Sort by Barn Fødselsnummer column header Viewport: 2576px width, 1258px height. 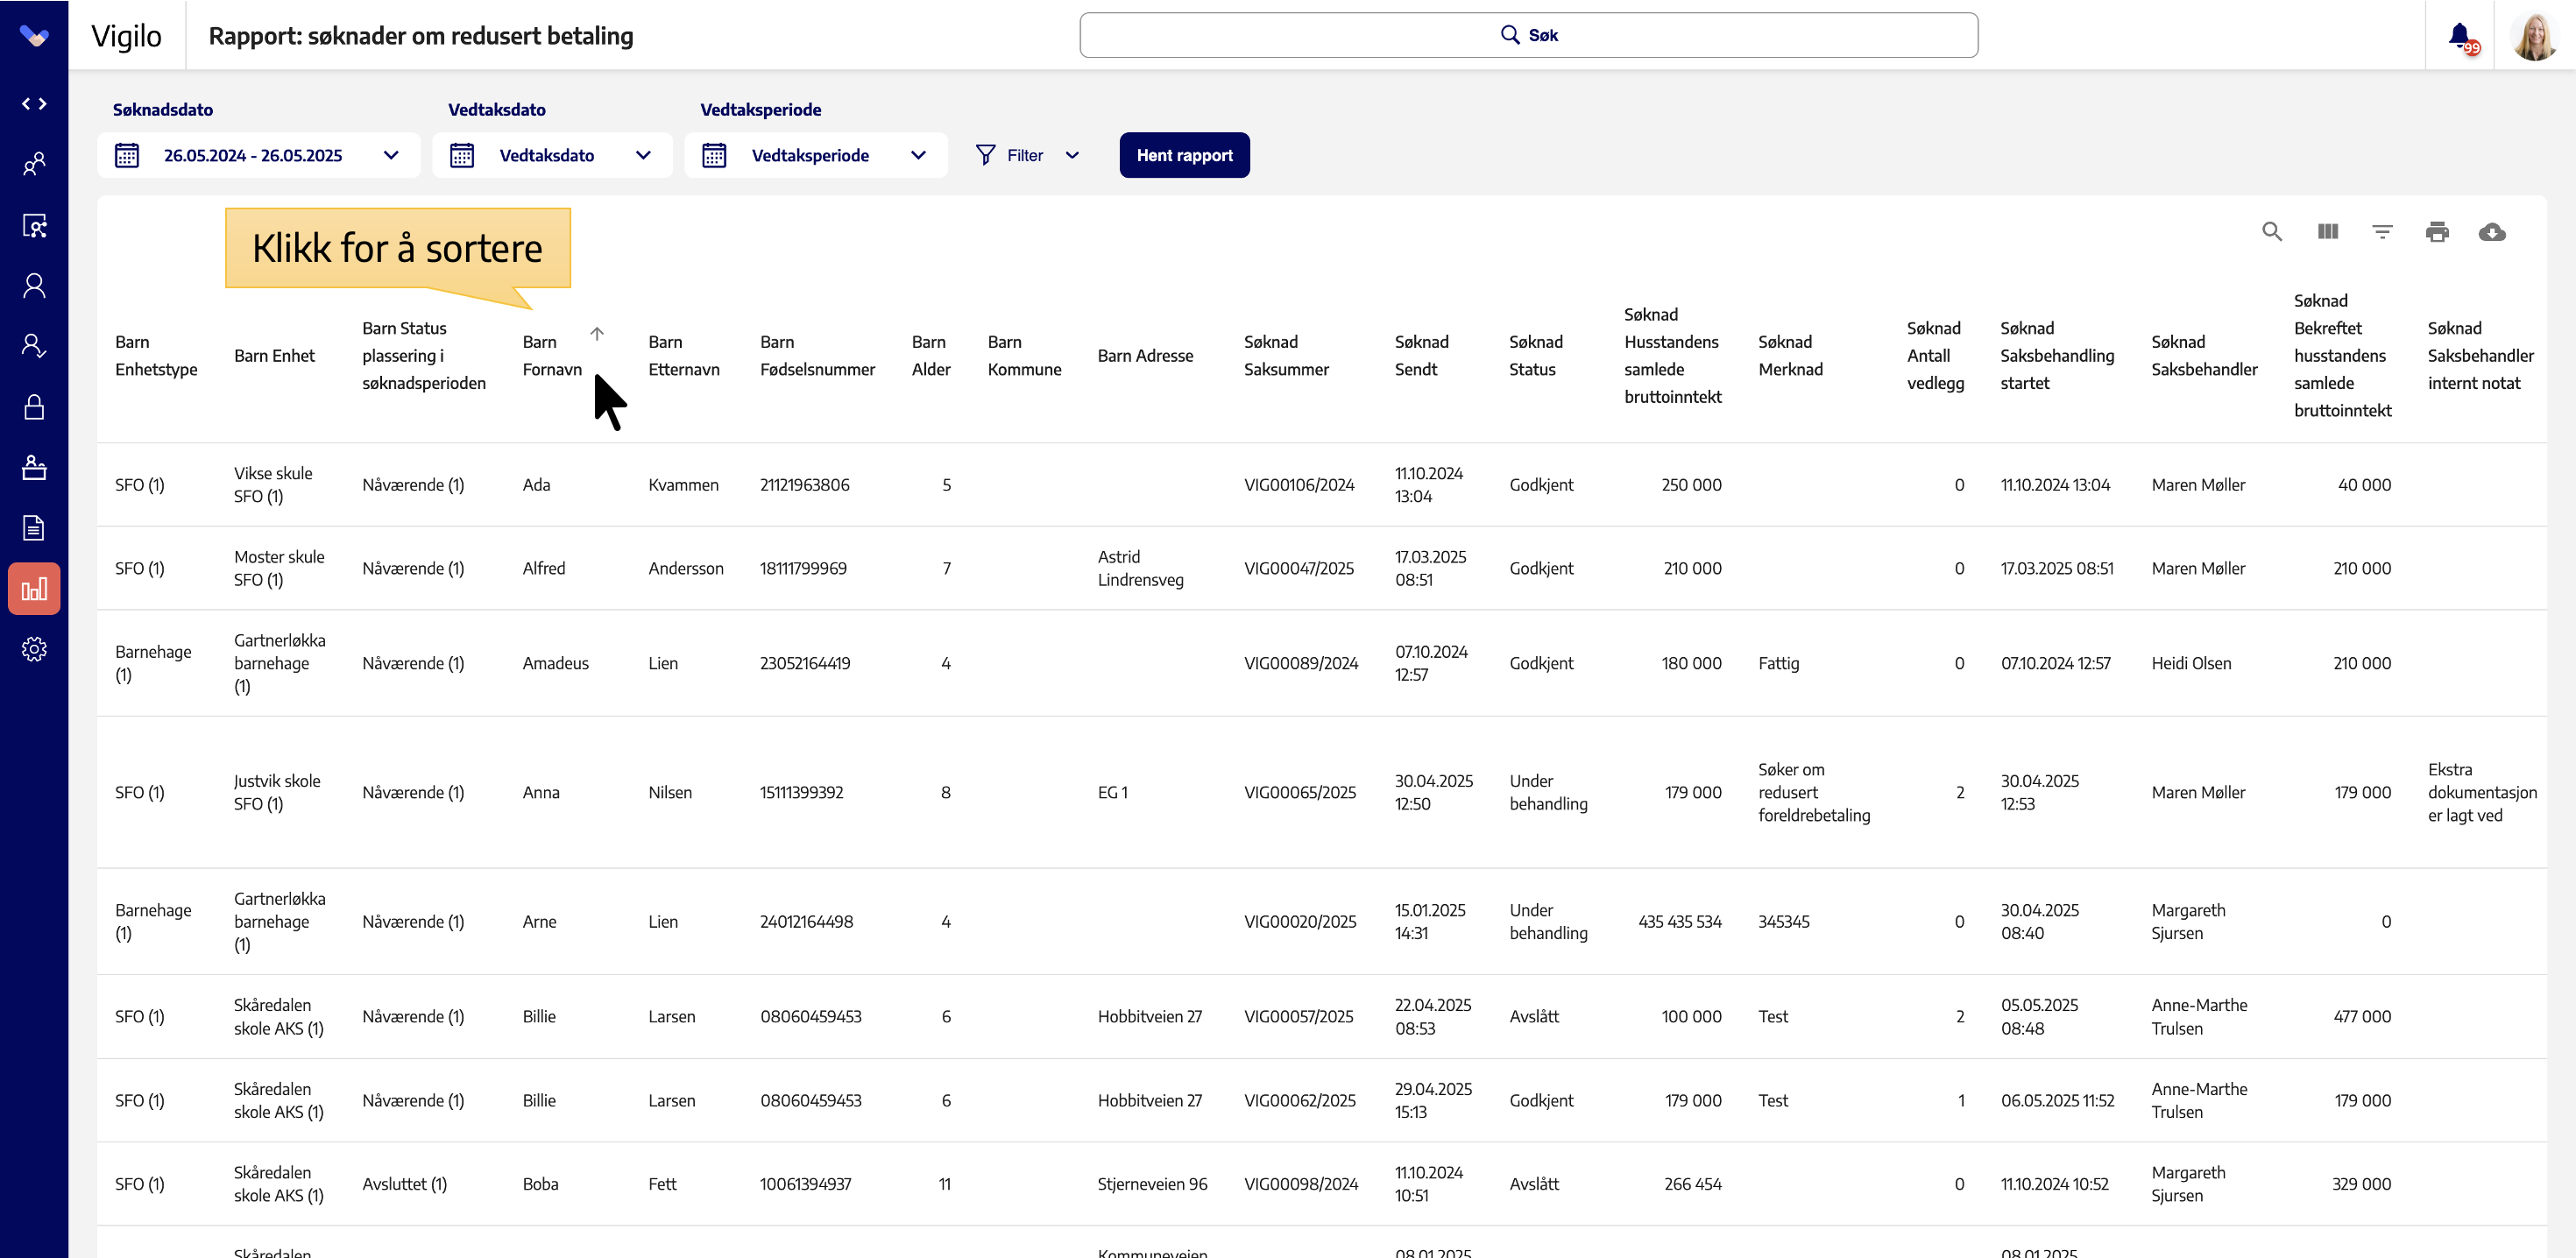pos(817,355)
